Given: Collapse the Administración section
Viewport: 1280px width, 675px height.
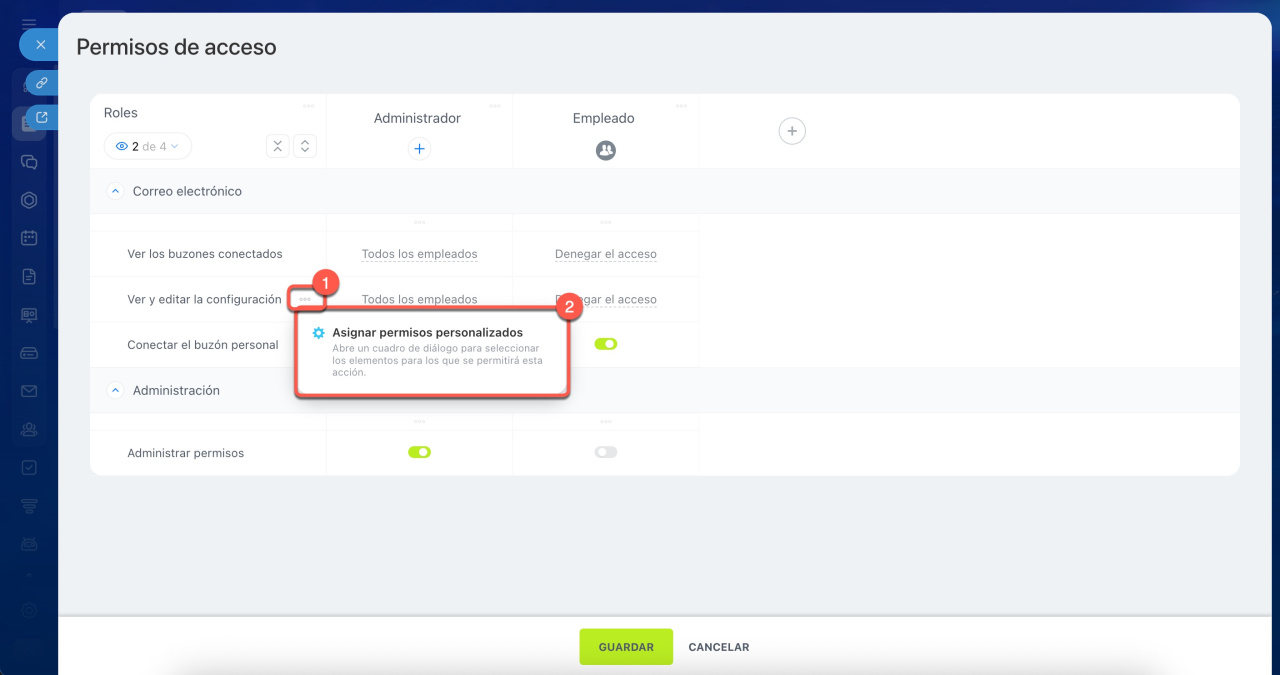Looking at the screenshot, I should point(115,391).
